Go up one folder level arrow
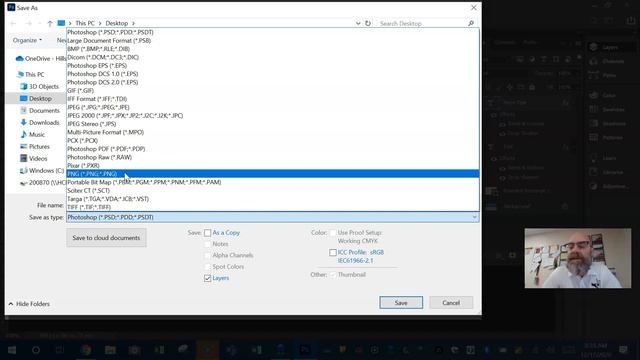Viewport: 640px width, 360px height. tap(50, 23)
